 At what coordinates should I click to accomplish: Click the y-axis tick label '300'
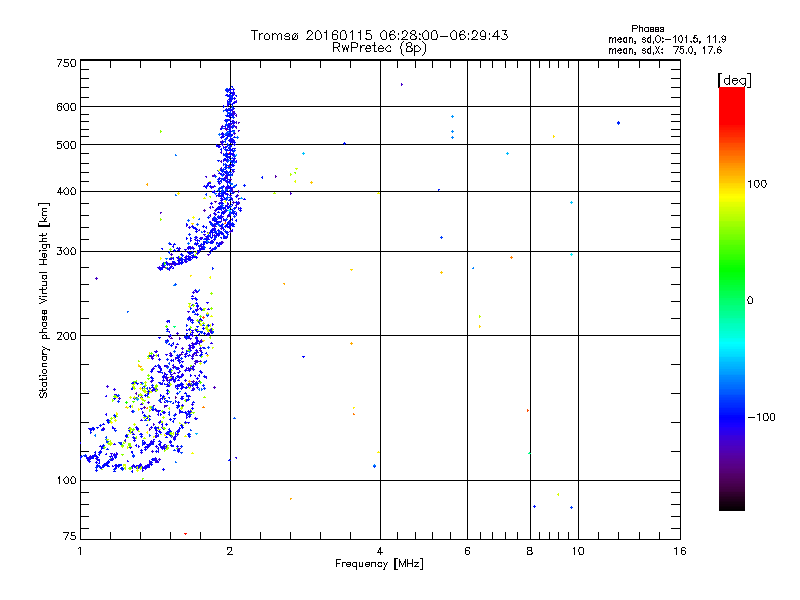[66, 252]
